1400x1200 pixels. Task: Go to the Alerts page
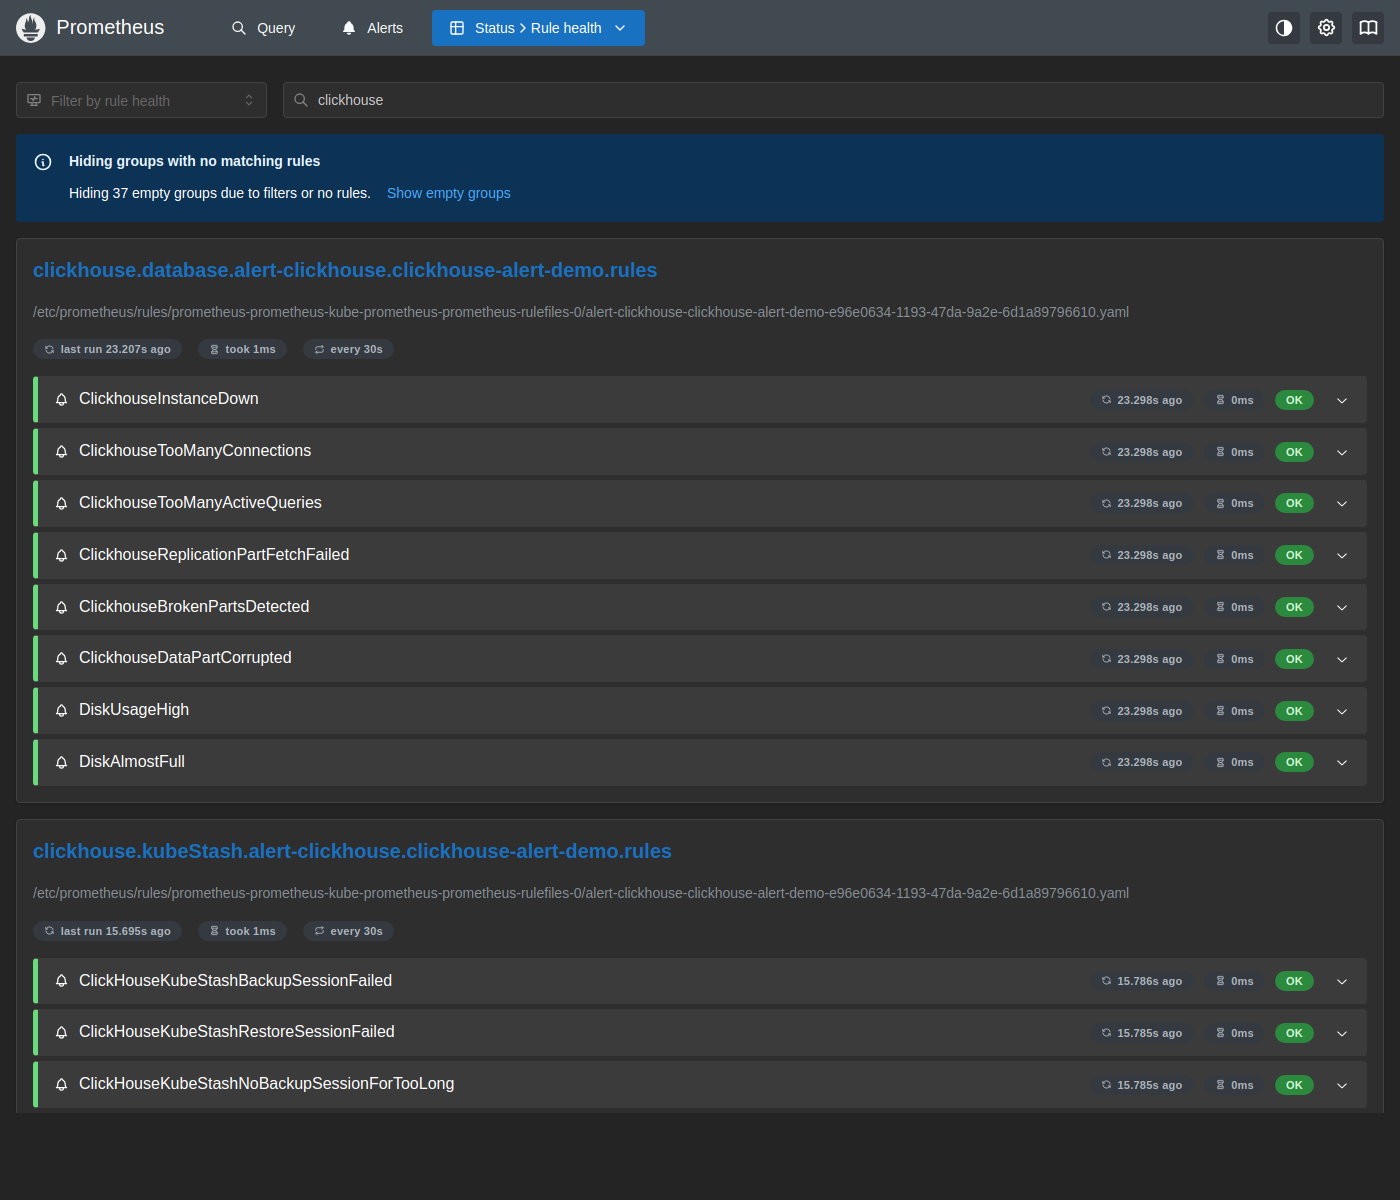[372, 28]
